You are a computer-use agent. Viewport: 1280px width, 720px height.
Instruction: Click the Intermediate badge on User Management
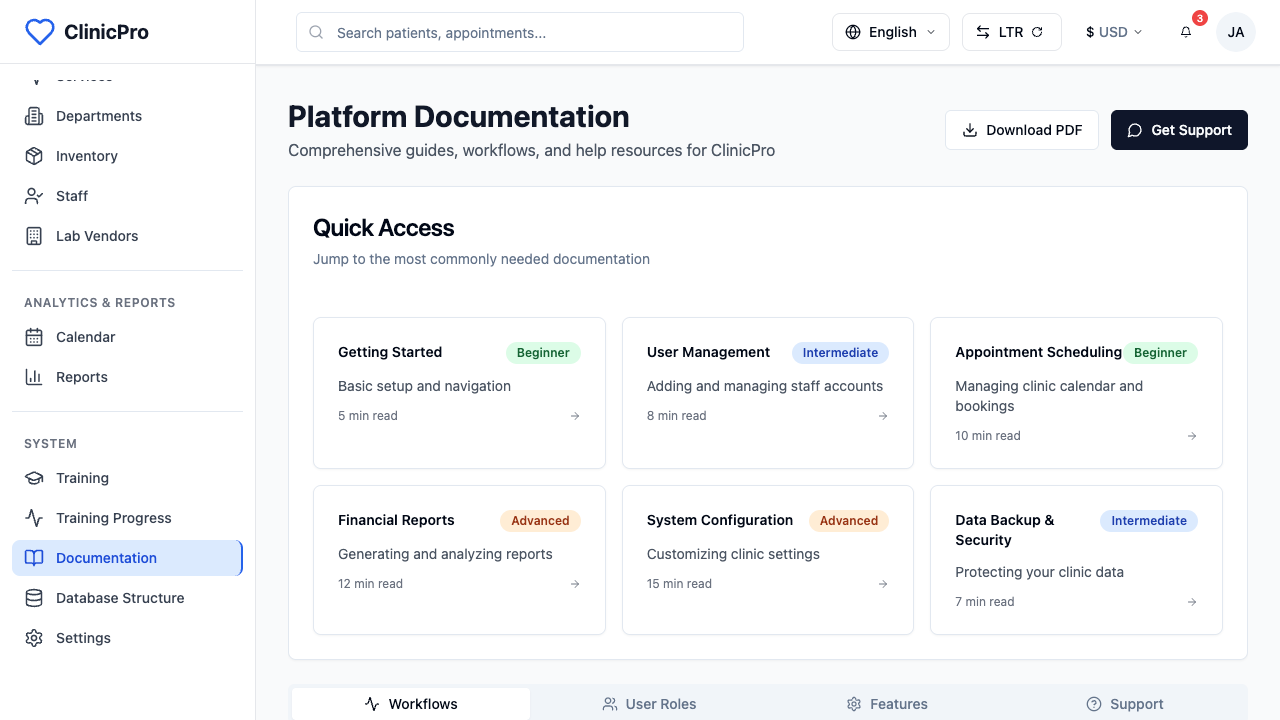pos(840,353)
